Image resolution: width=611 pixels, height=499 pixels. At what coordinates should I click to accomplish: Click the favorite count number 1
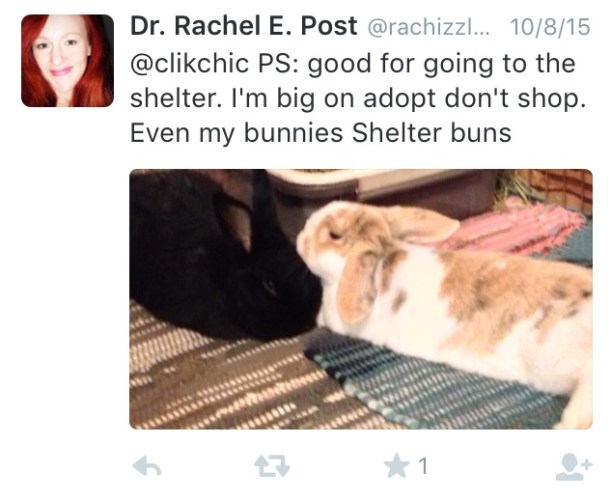[424, 466]
